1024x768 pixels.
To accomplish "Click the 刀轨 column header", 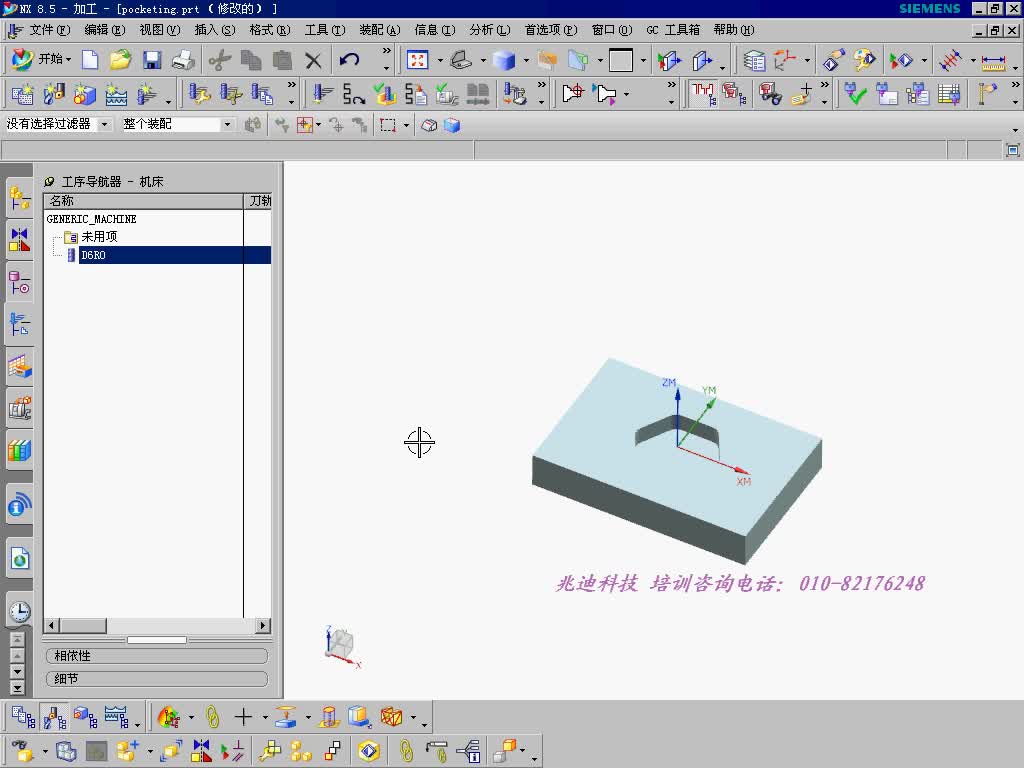I will point(258,201).
